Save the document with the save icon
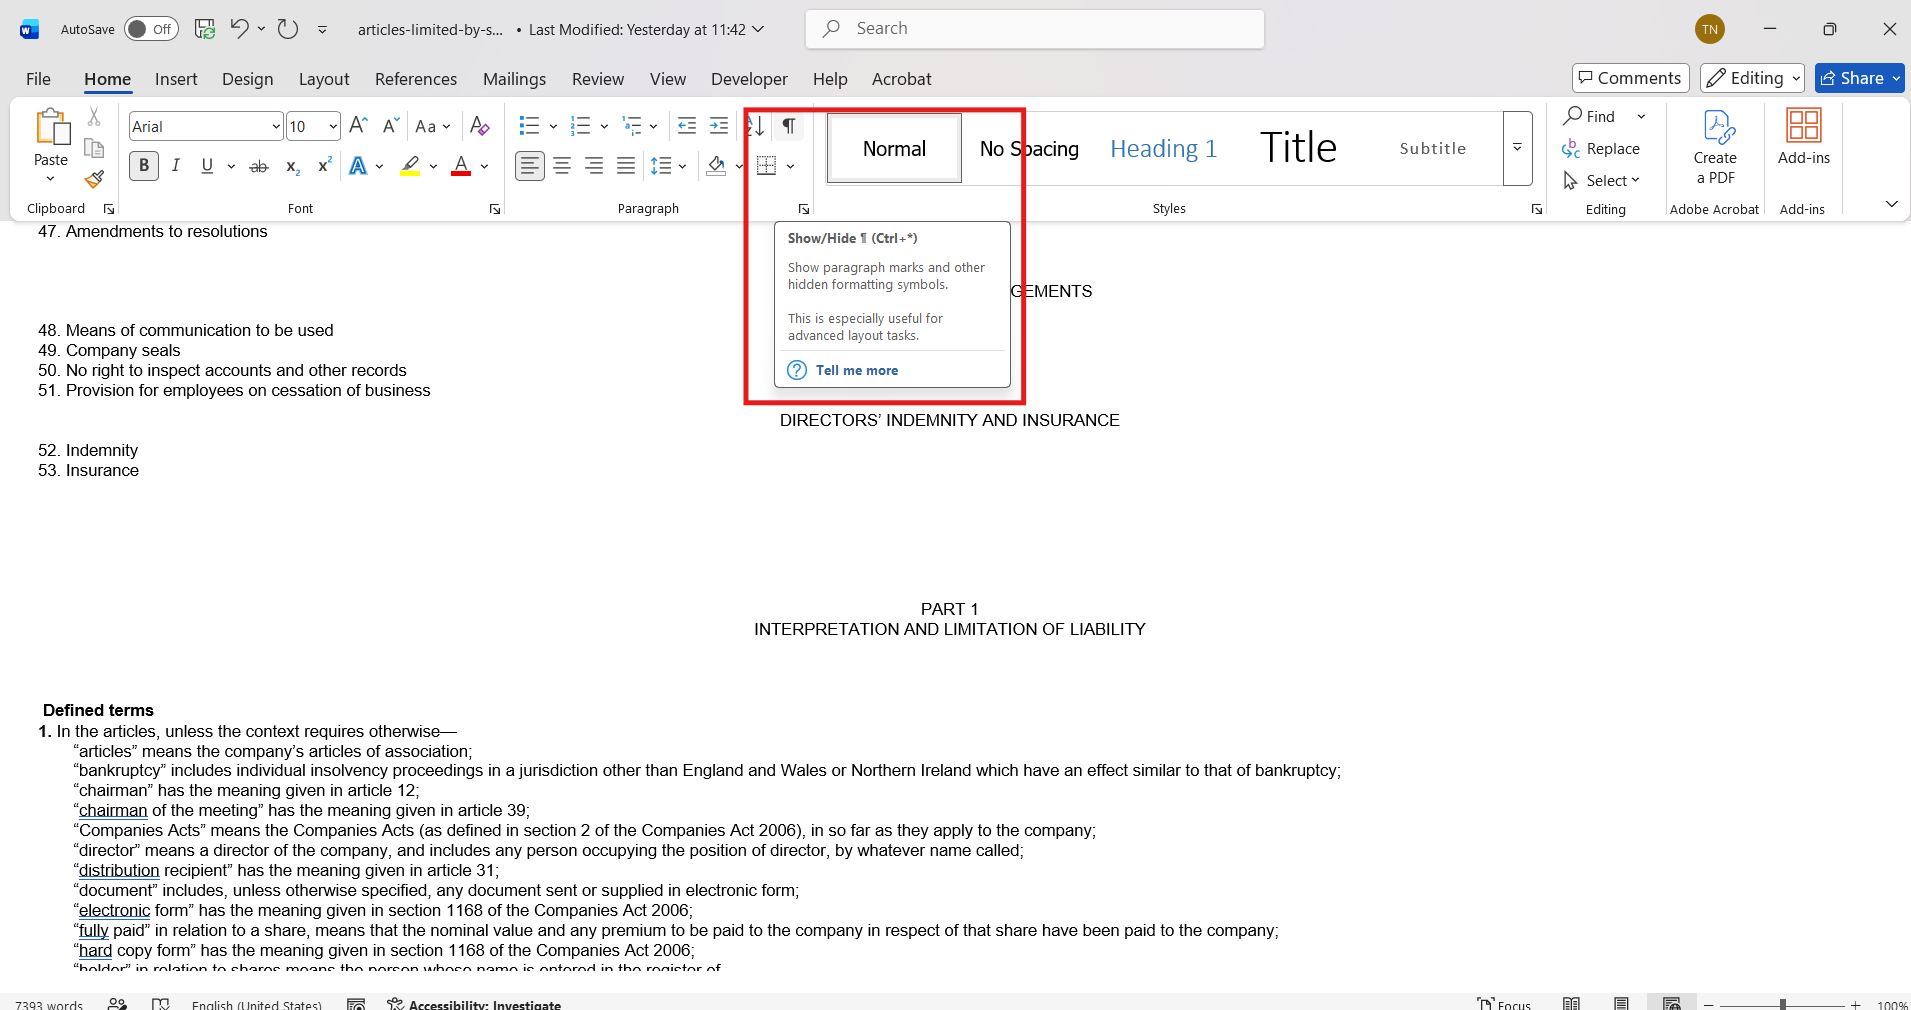The width and height of the screenshot is (1911, 1010). (205, 29)
